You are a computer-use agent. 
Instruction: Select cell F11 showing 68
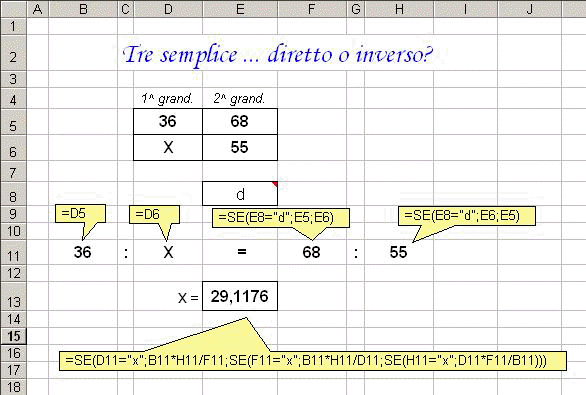312,253
